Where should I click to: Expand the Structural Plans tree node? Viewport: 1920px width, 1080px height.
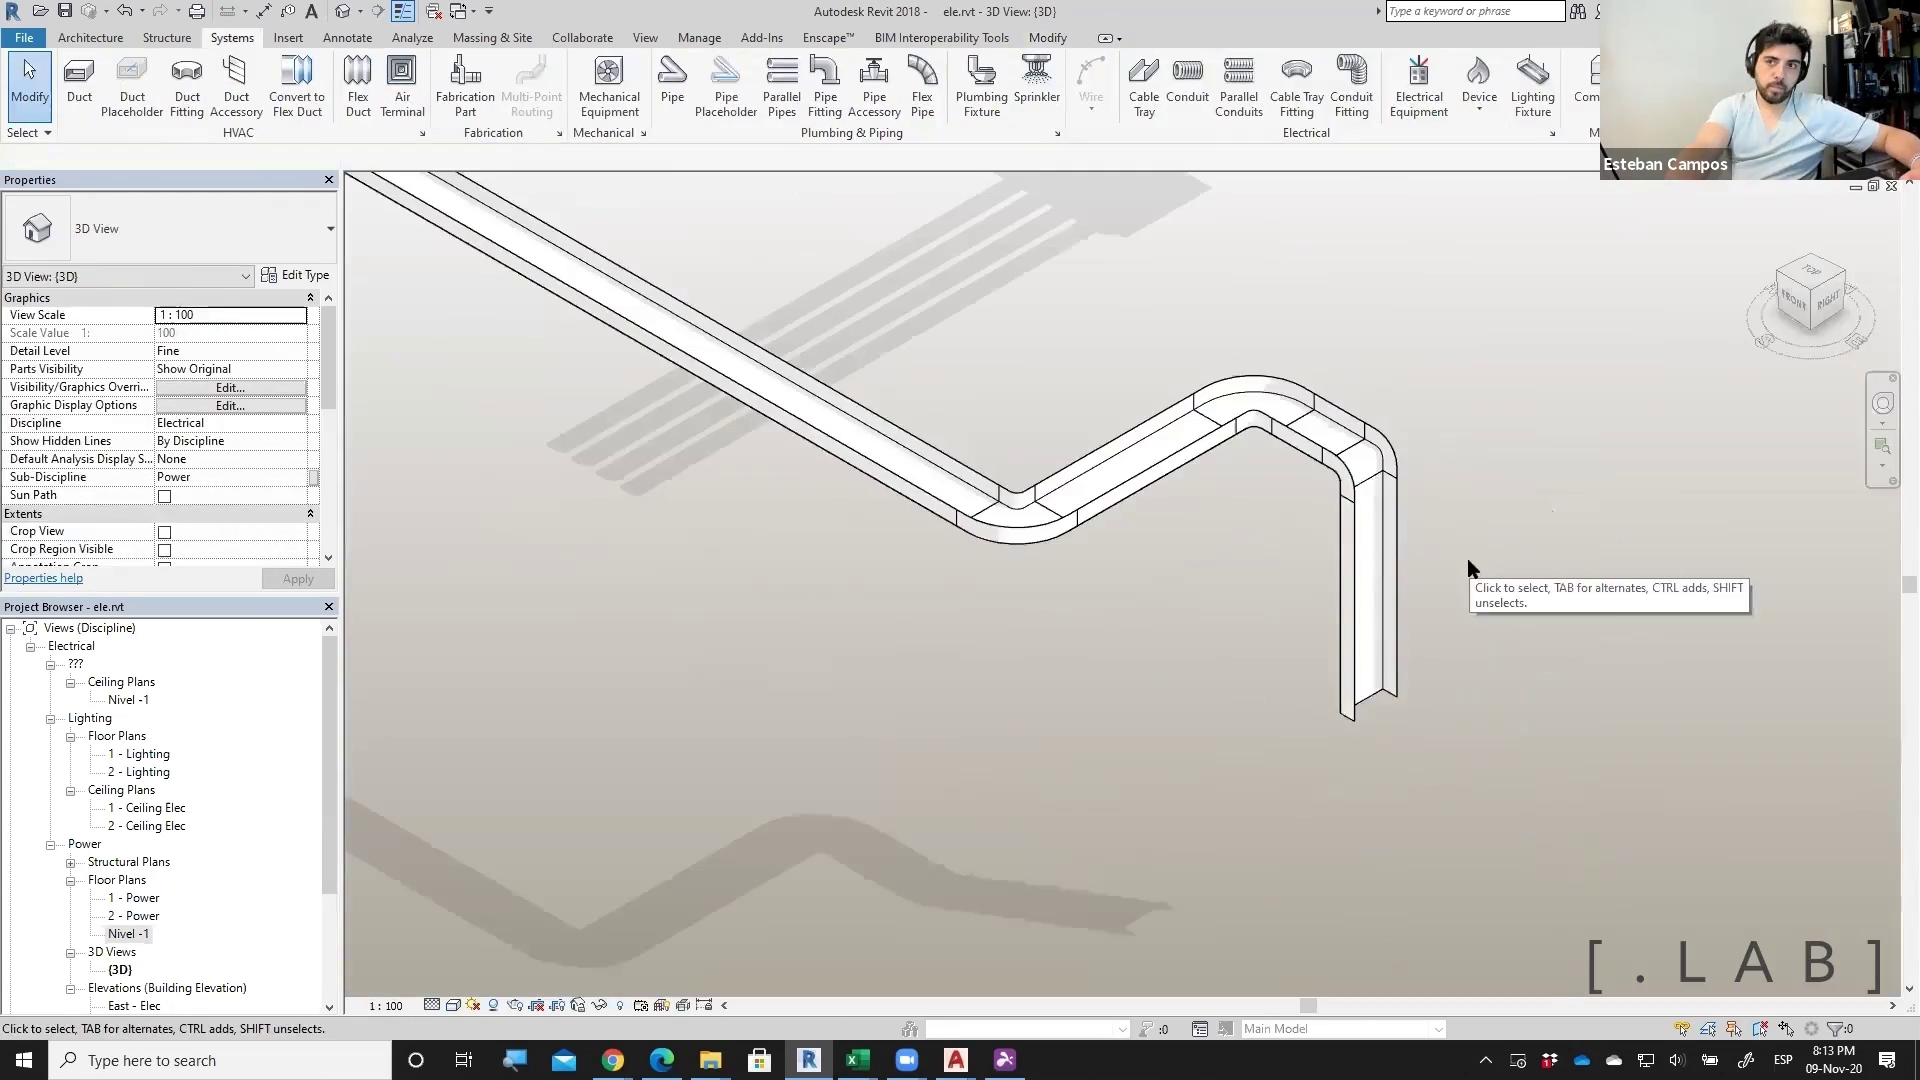71,863
